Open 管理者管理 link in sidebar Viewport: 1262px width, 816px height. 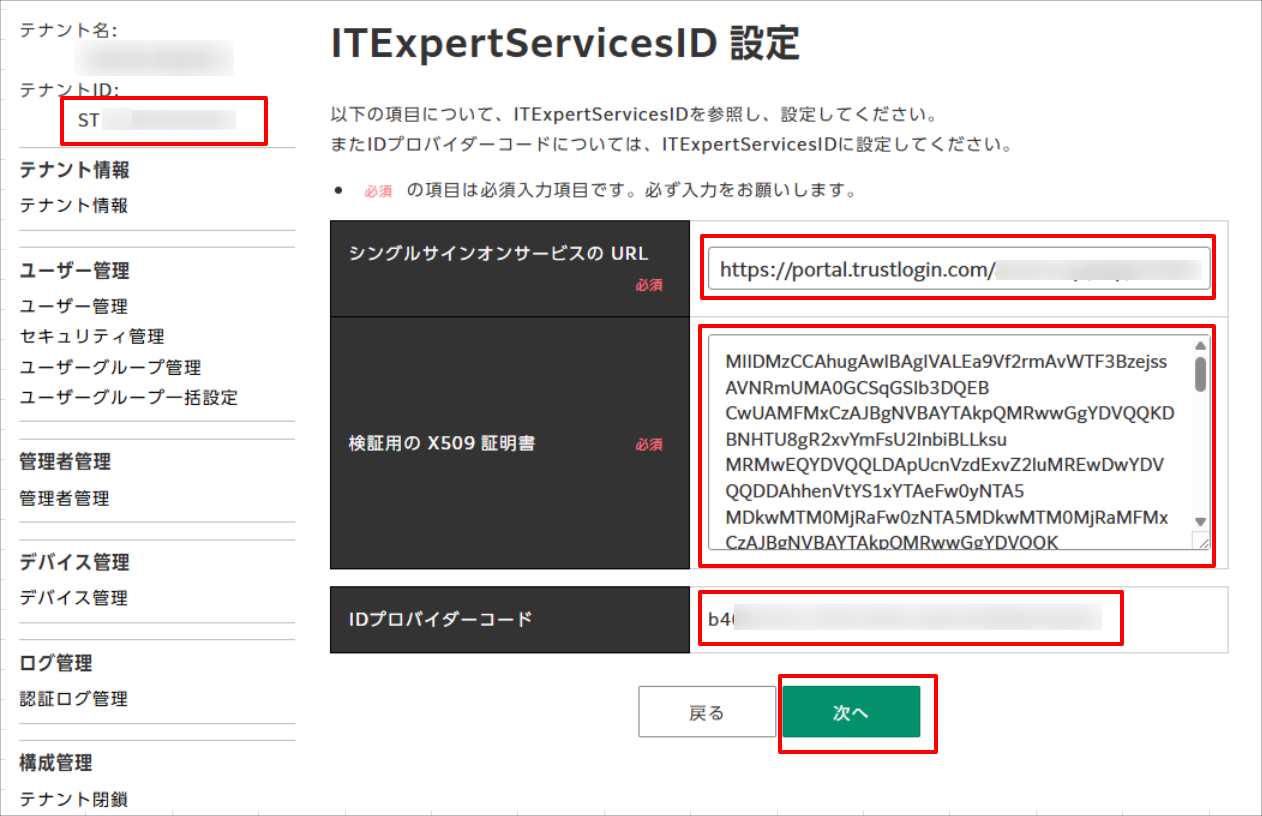[65, 498]
